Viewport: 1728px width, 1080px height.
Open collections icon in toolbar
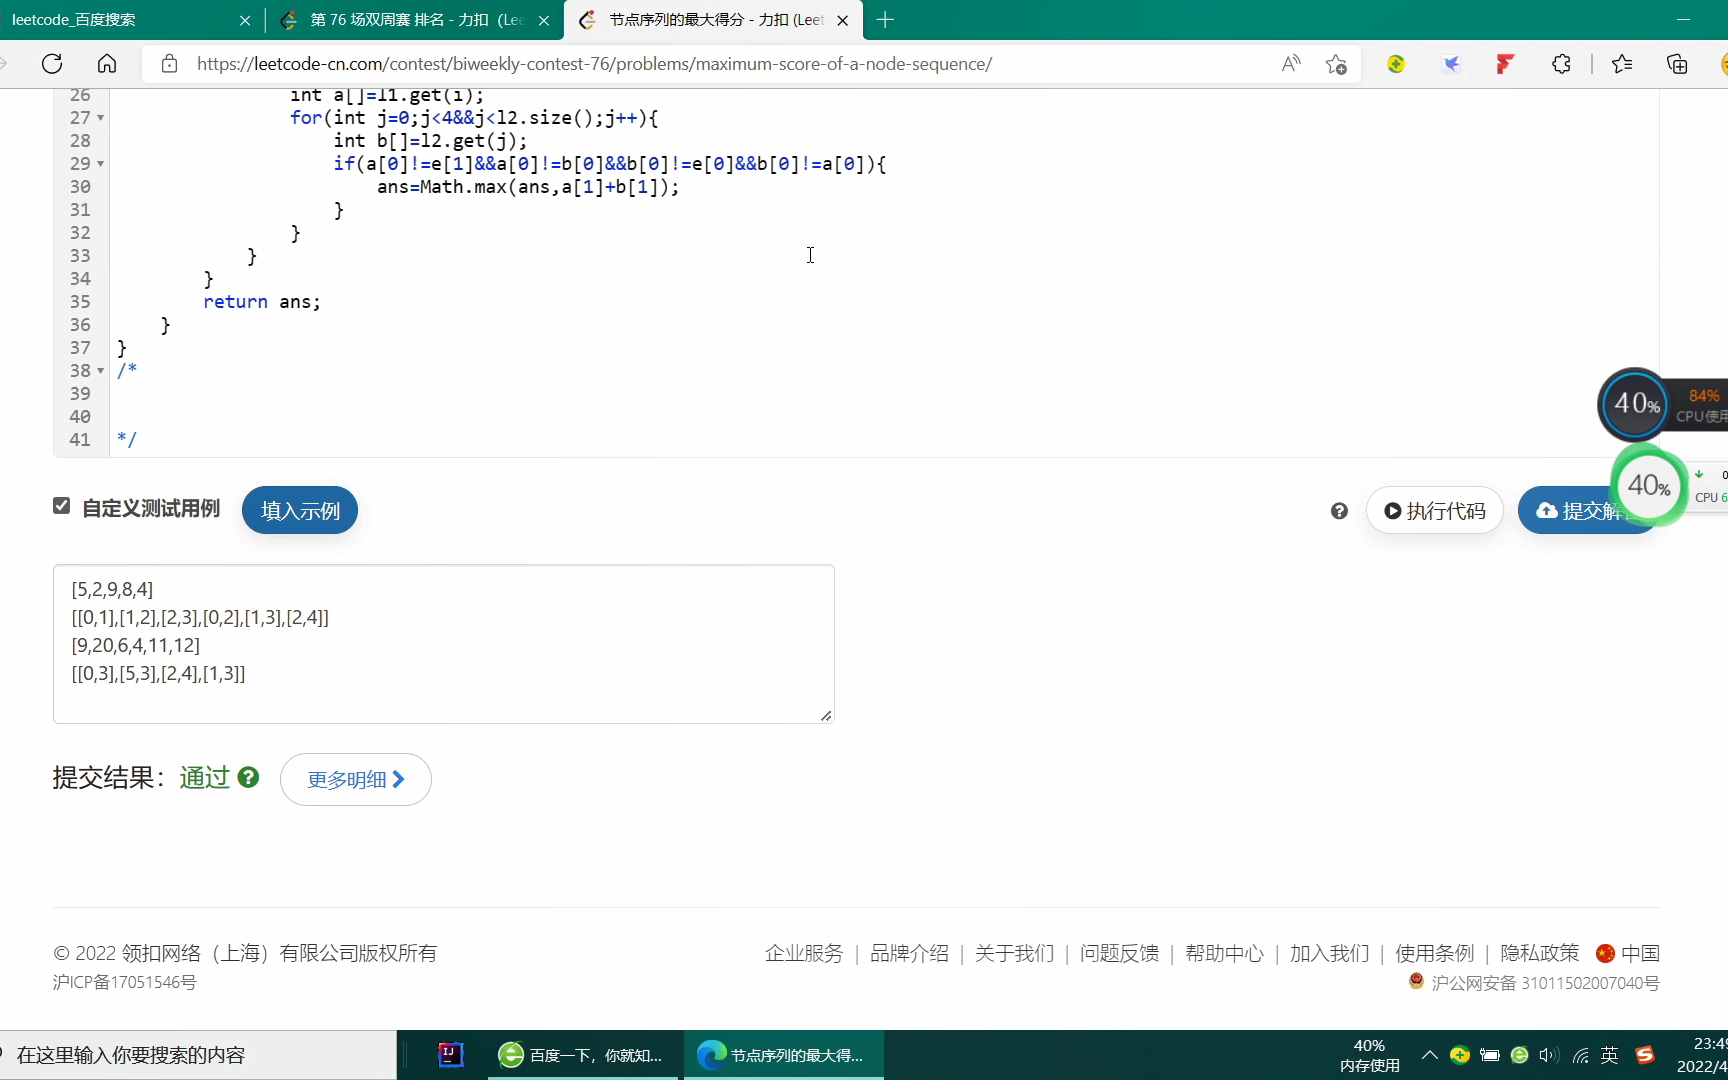click(1677, 64)
